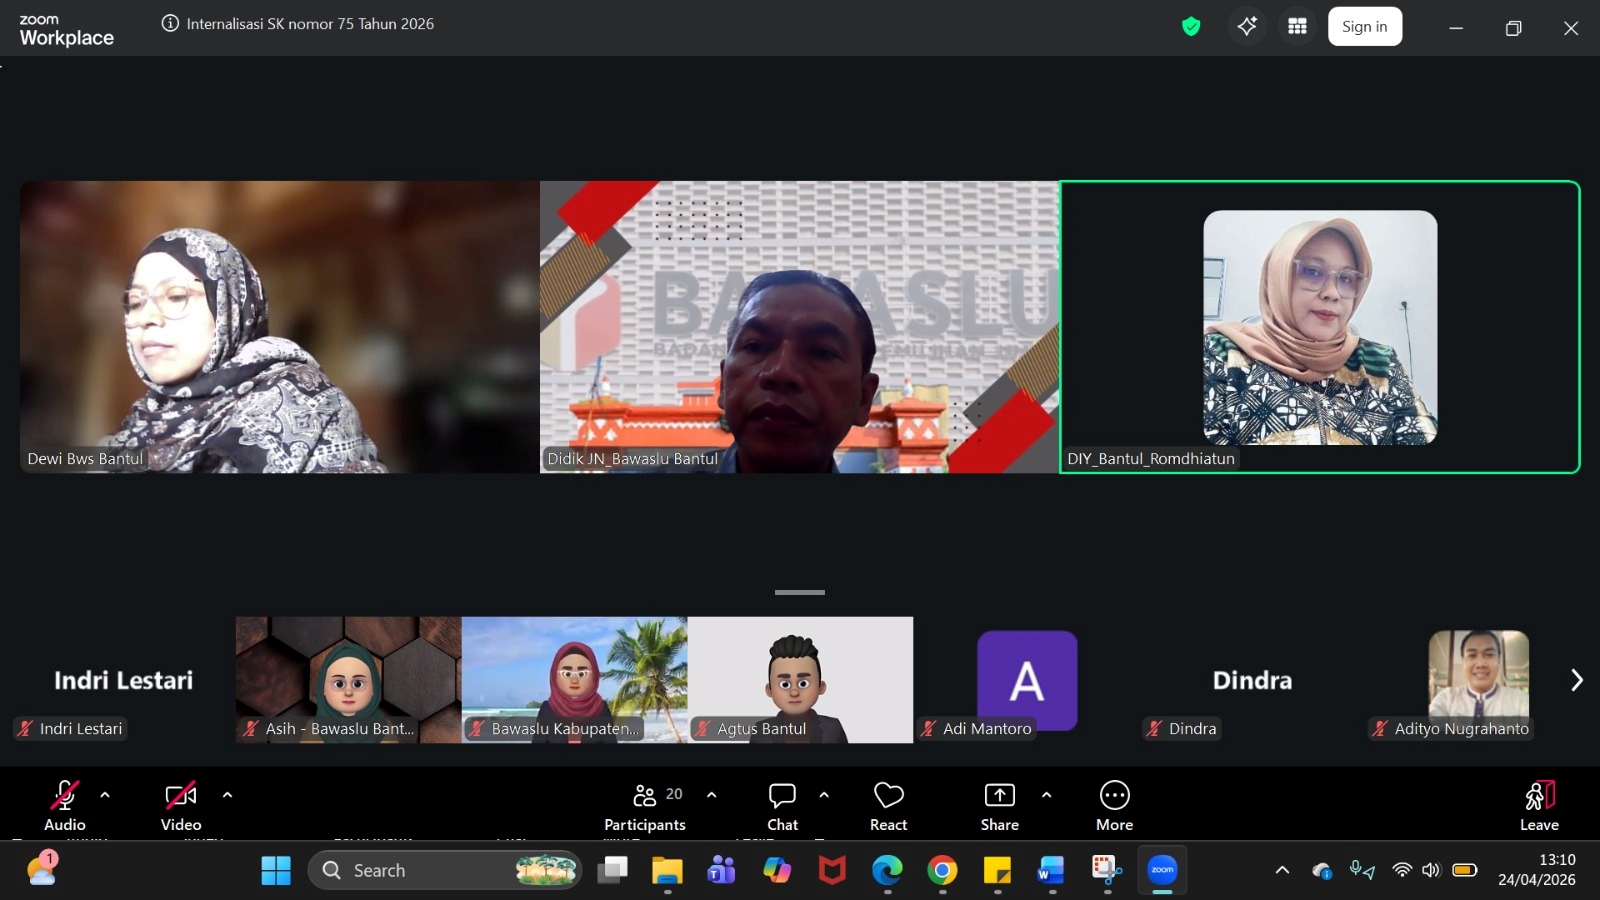Viewport: 1600px width, 900px height.
Task: Show next participants with right arrow
Action: 1576,680
